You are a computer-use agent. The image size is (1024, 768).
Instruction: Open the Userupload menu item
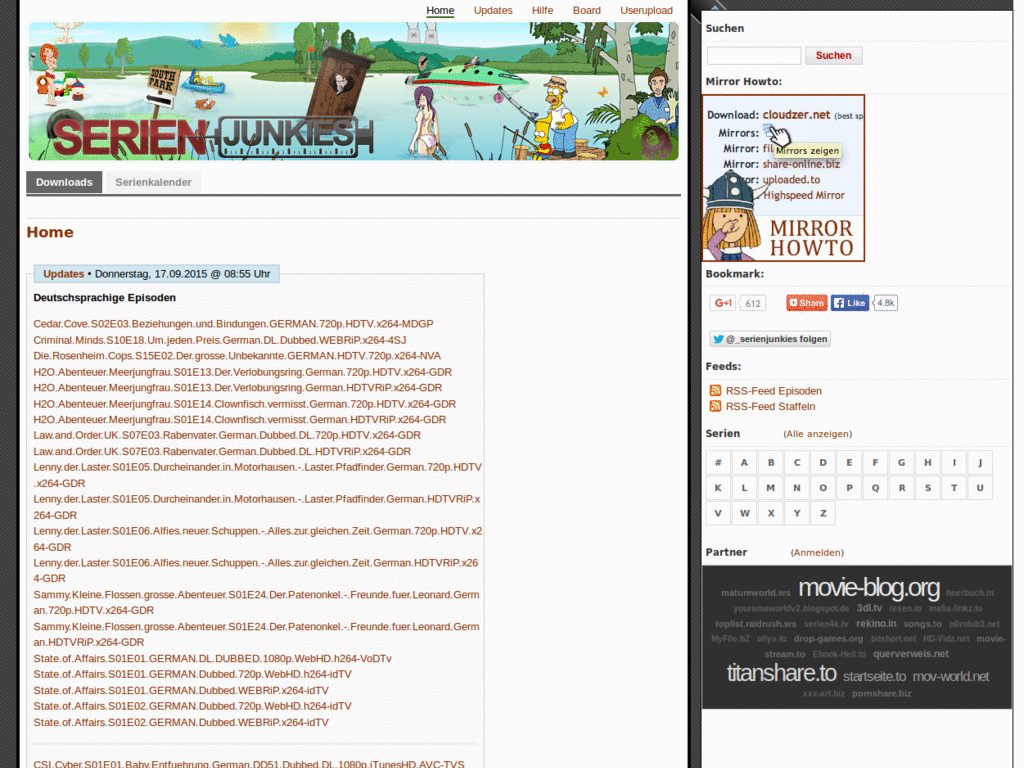click(647, 10)
